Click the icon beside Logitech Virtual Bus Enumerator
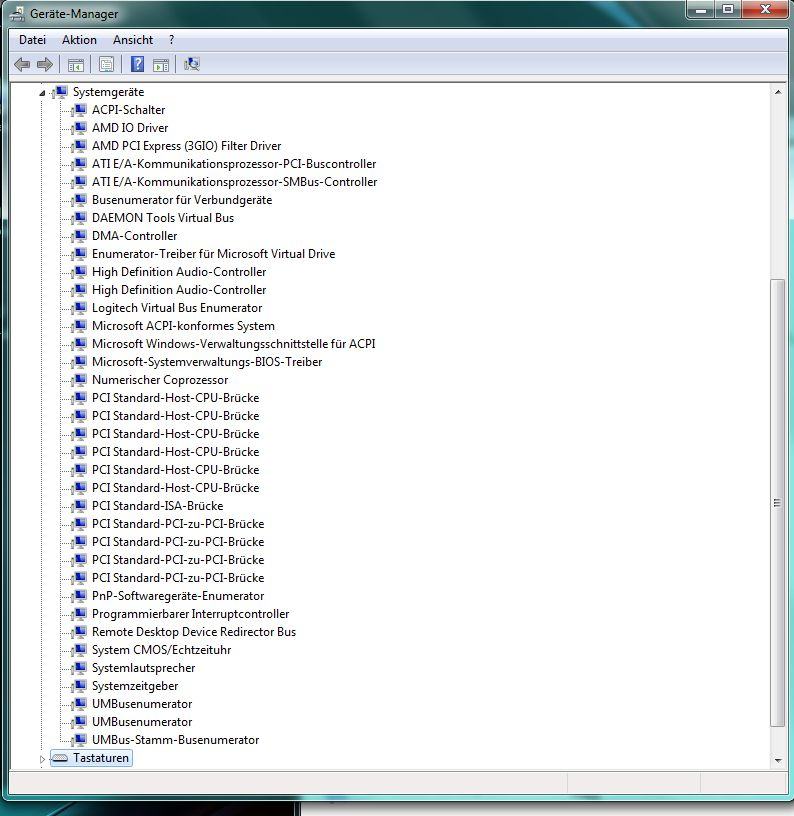The image size is (794, 816). coord(79,308)
